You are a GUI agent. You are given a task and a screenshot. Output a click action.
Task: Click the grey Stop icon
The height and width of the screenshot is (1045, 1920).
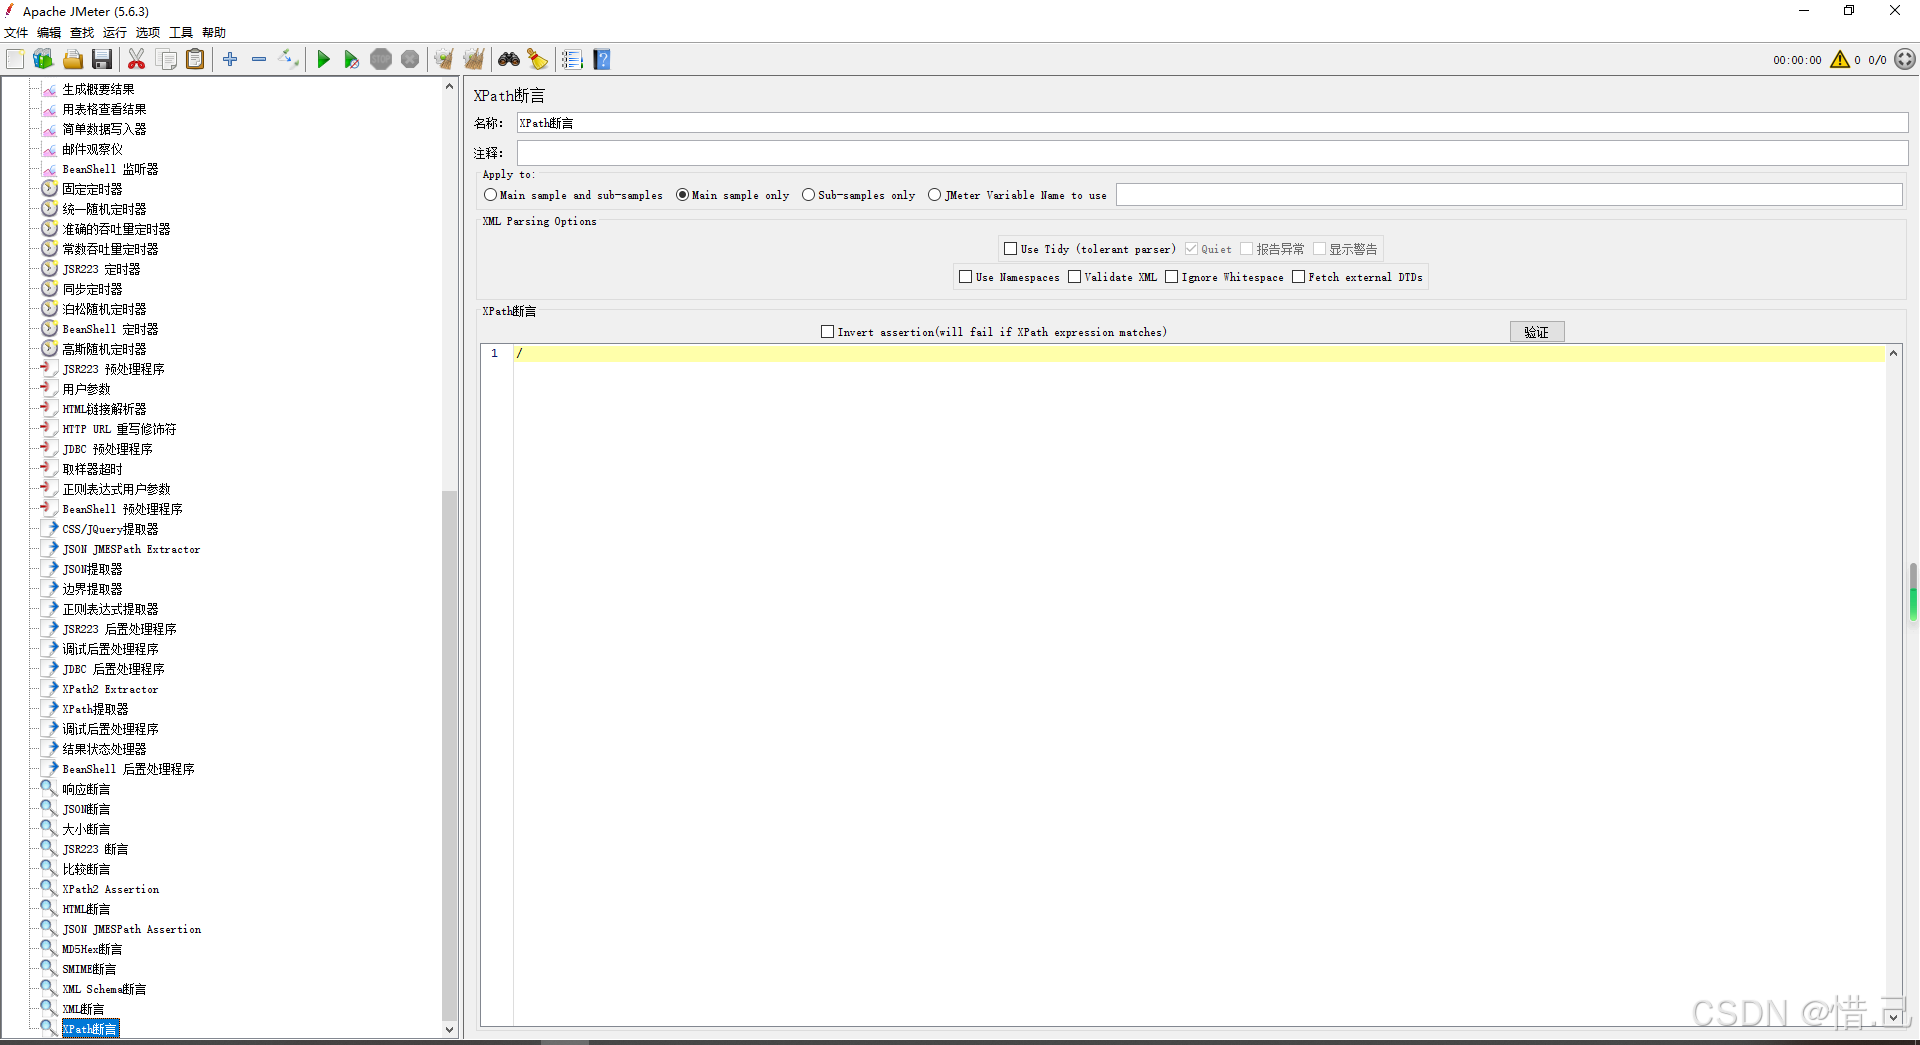coord(381,60)
